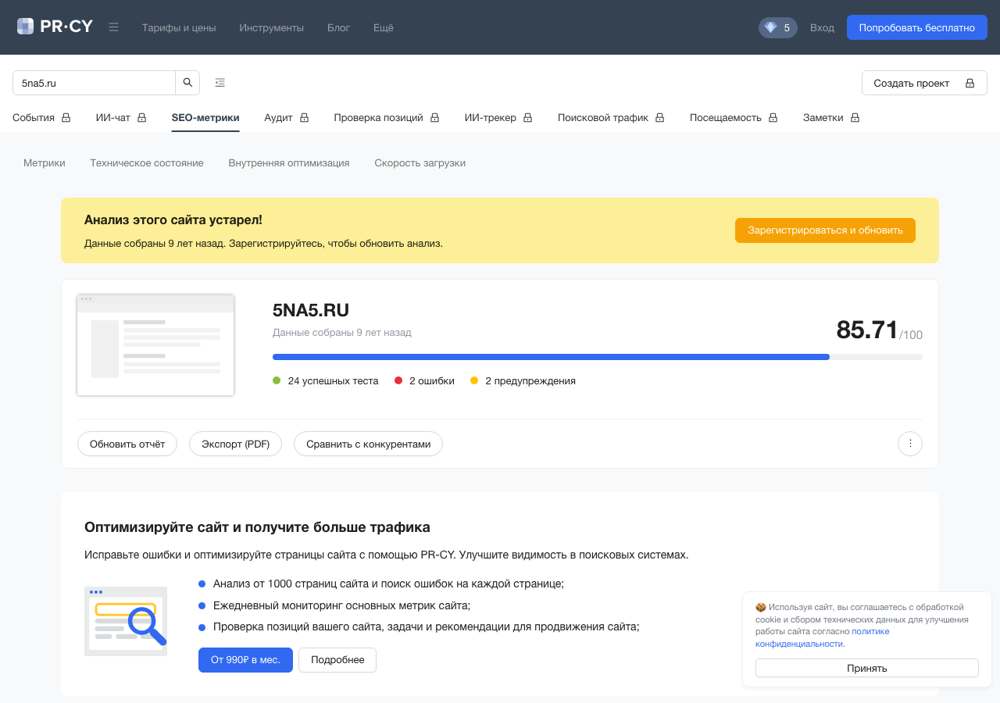Image resolution: width=1000 pixels, height=703 pixels.
Task: Click lock icon beside События tab
Action: 66,117
